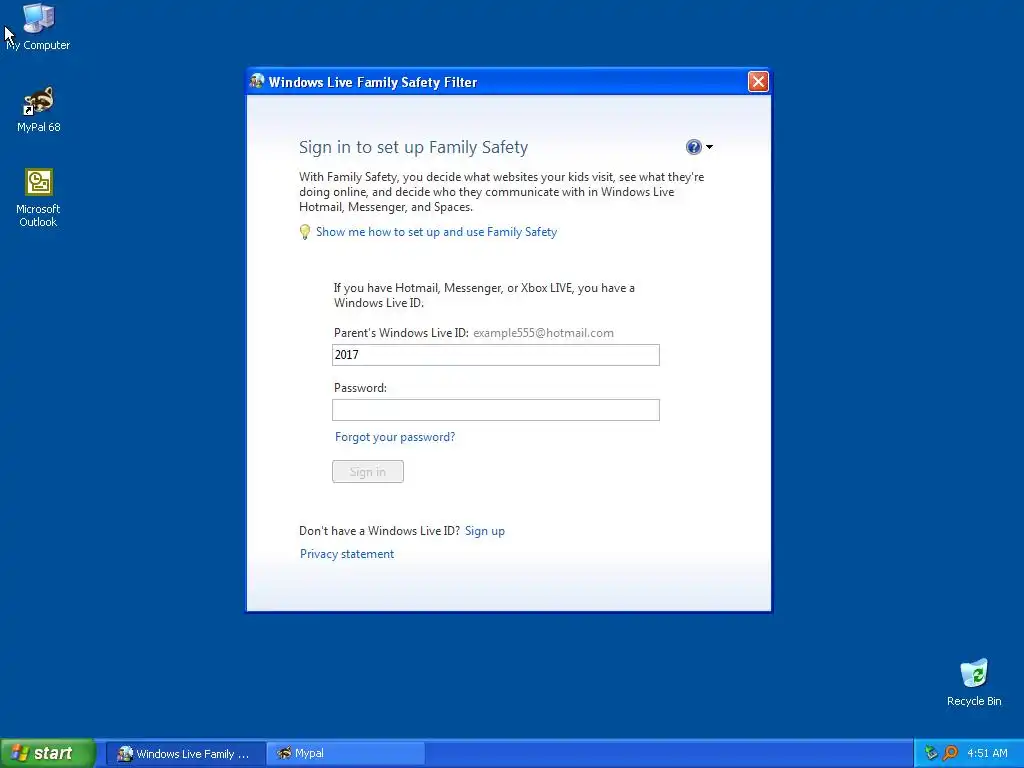Close the Family Safety Filter window
This screenshot has width=1024, height=768.
758,82
